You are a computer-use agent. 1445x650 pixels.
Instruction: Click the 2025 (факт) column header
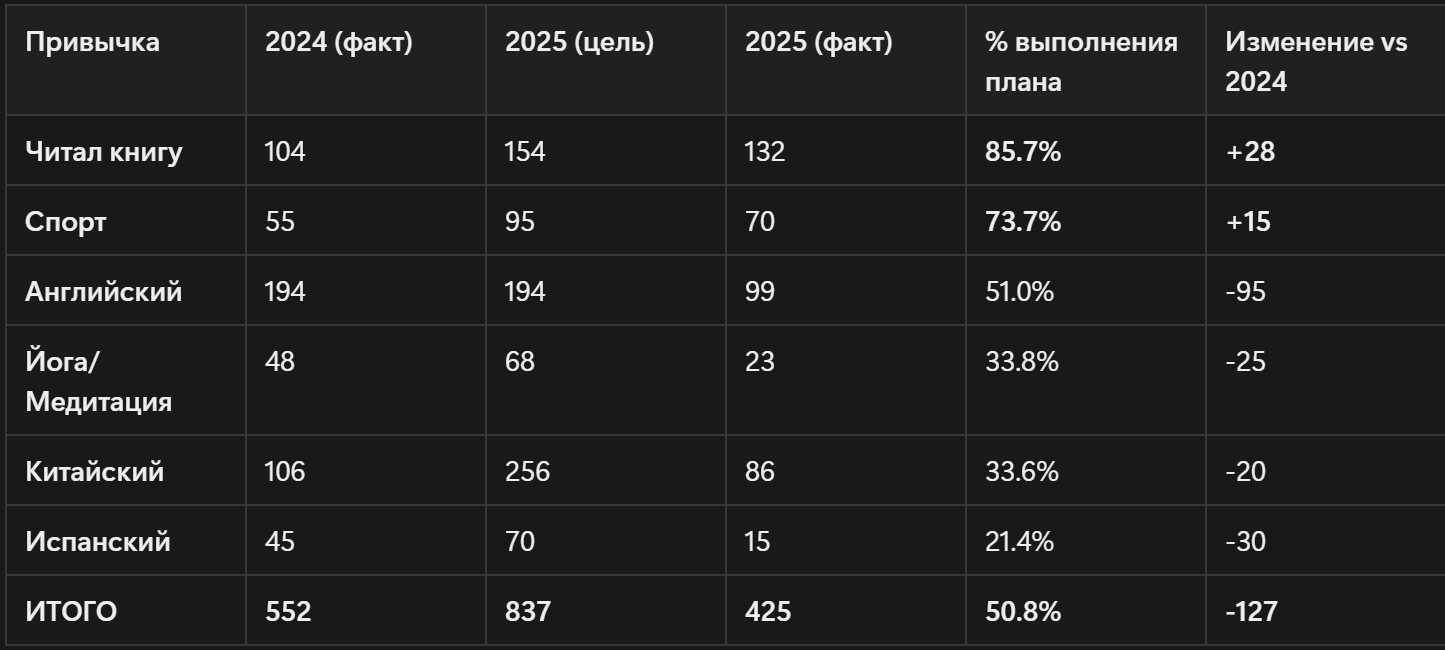click(818, 43)
